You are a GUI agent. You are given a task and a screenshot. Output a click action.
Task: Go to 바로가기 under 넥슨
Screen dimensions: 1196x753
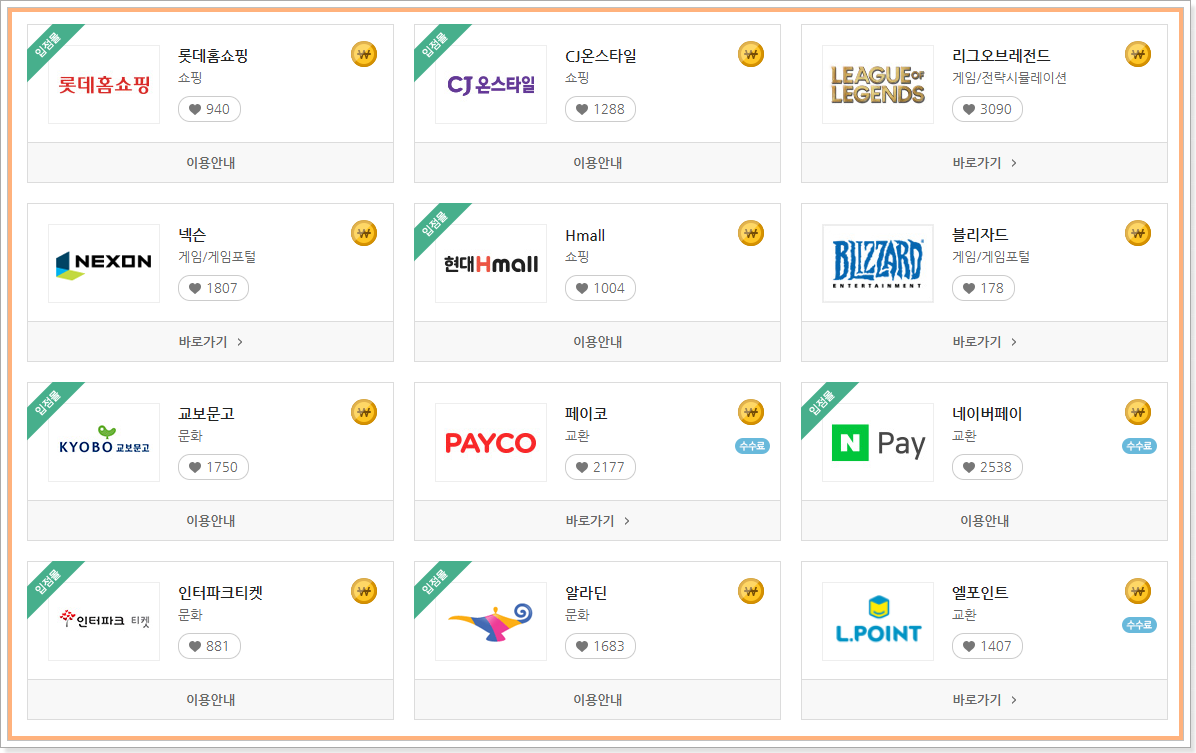211,342
